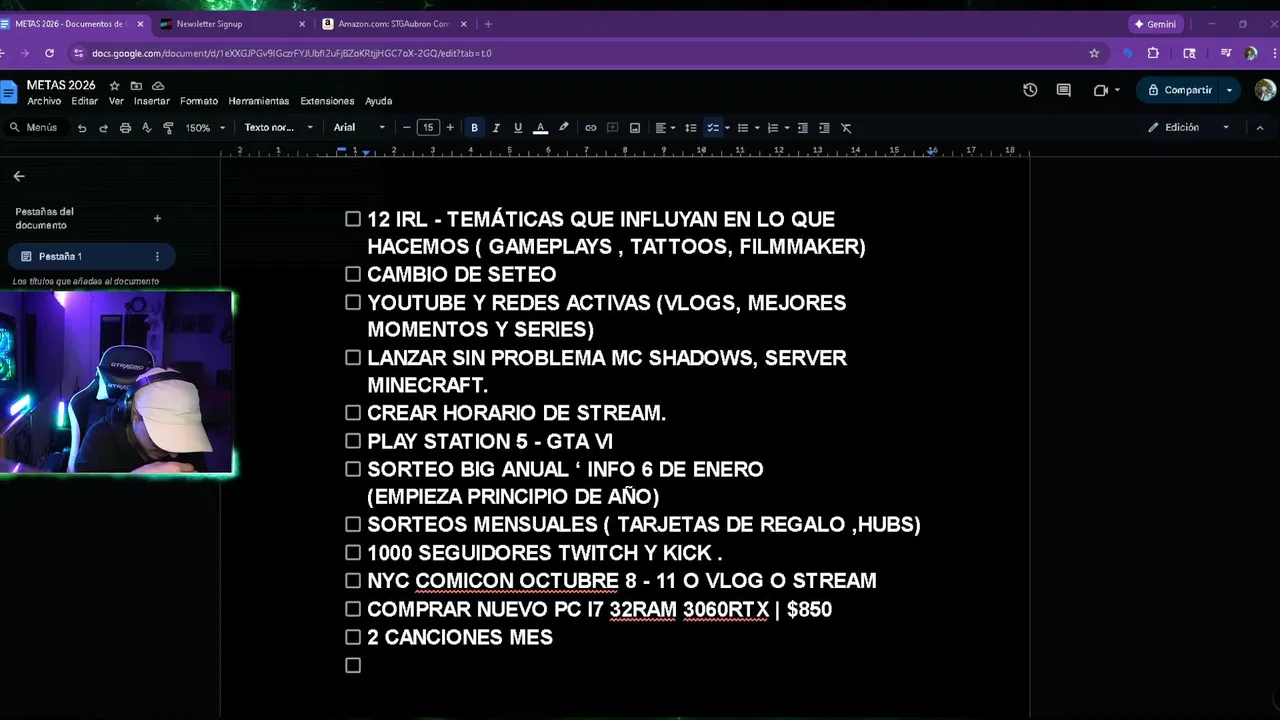Click the numbered list icon
The height and width of the screenshot is (720, 1280).
tap(773, 128)
